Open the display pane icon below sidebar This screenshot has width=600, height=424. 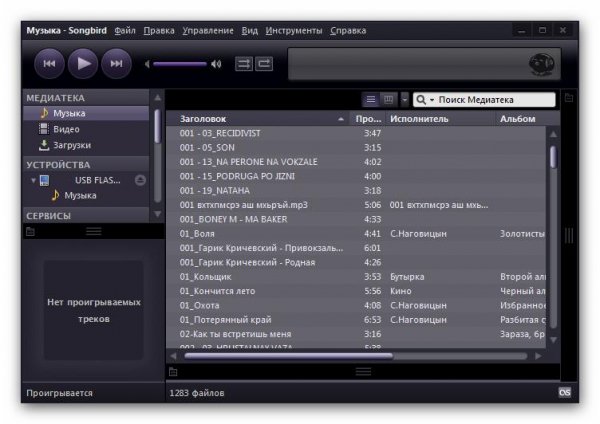(x=30, y=232)
